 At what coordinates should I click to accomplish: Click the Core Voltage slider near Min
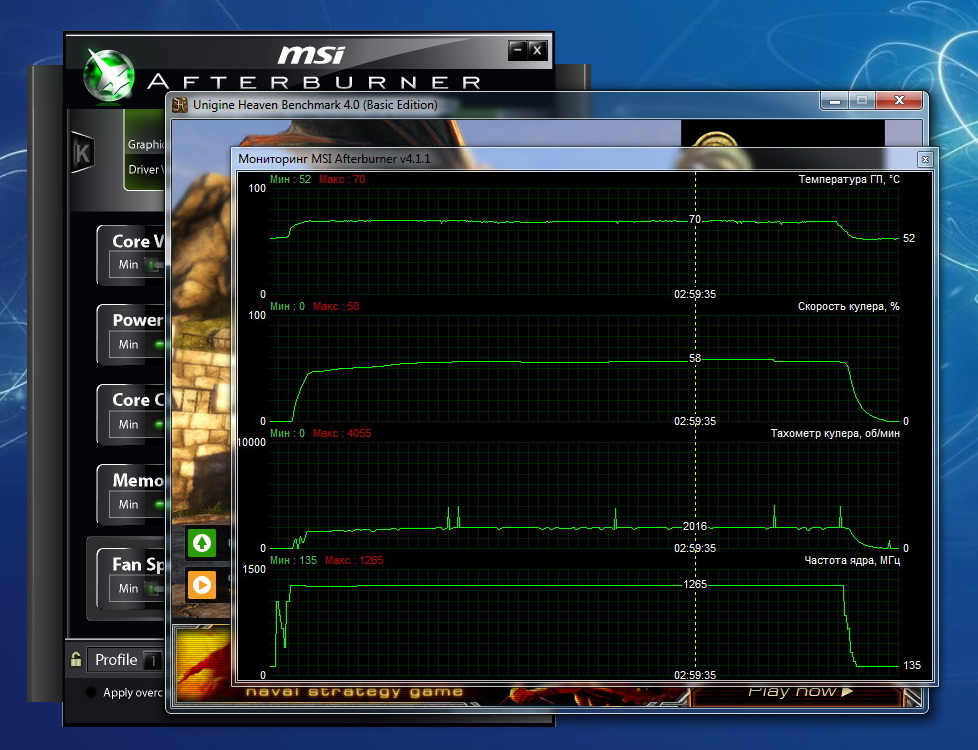click(153, 265)
